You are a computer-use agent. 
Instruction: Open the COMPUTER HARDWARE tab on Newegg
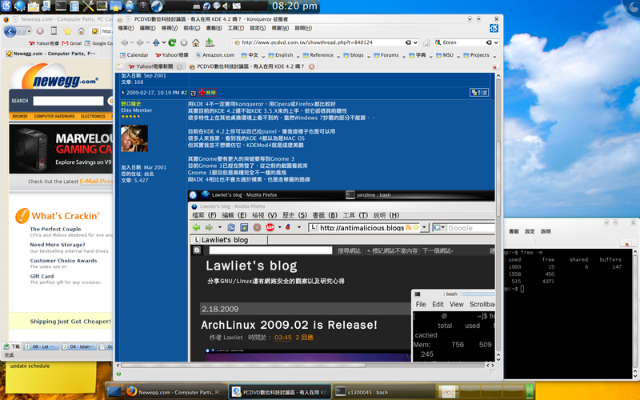point(54,116)
